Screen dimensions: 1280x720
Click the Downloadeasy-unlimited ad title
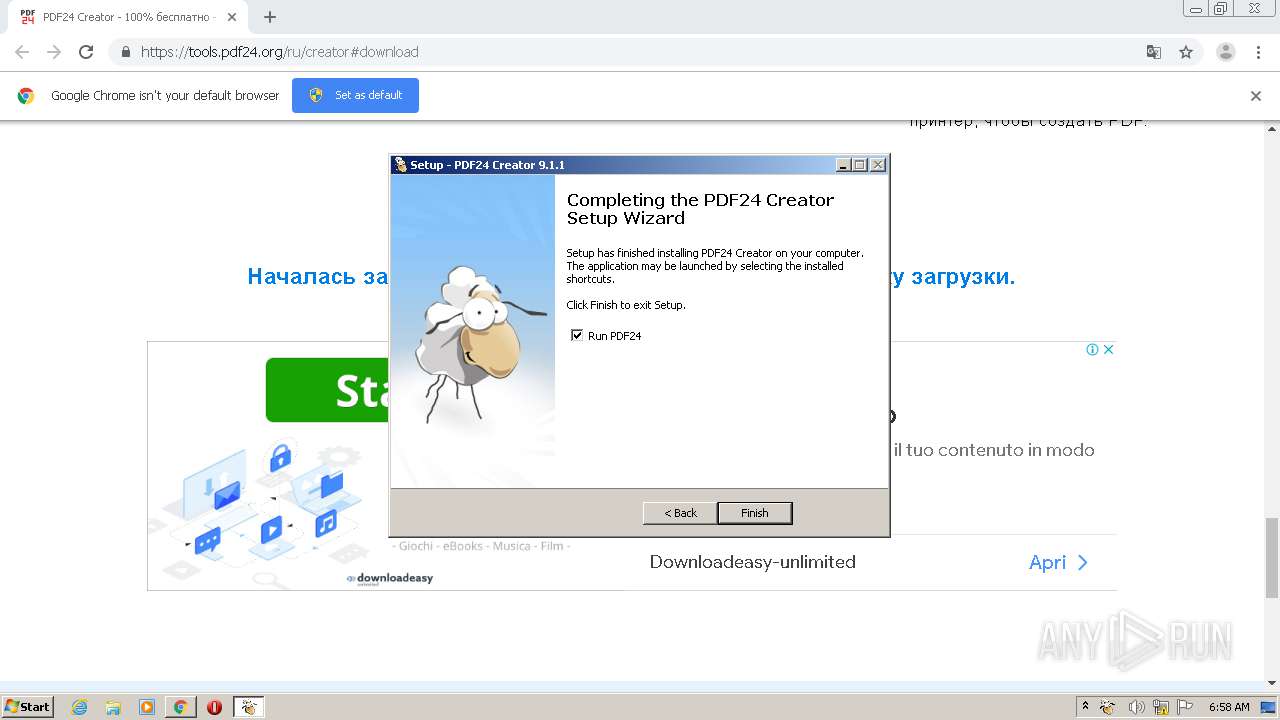click(x=753, y=562)
